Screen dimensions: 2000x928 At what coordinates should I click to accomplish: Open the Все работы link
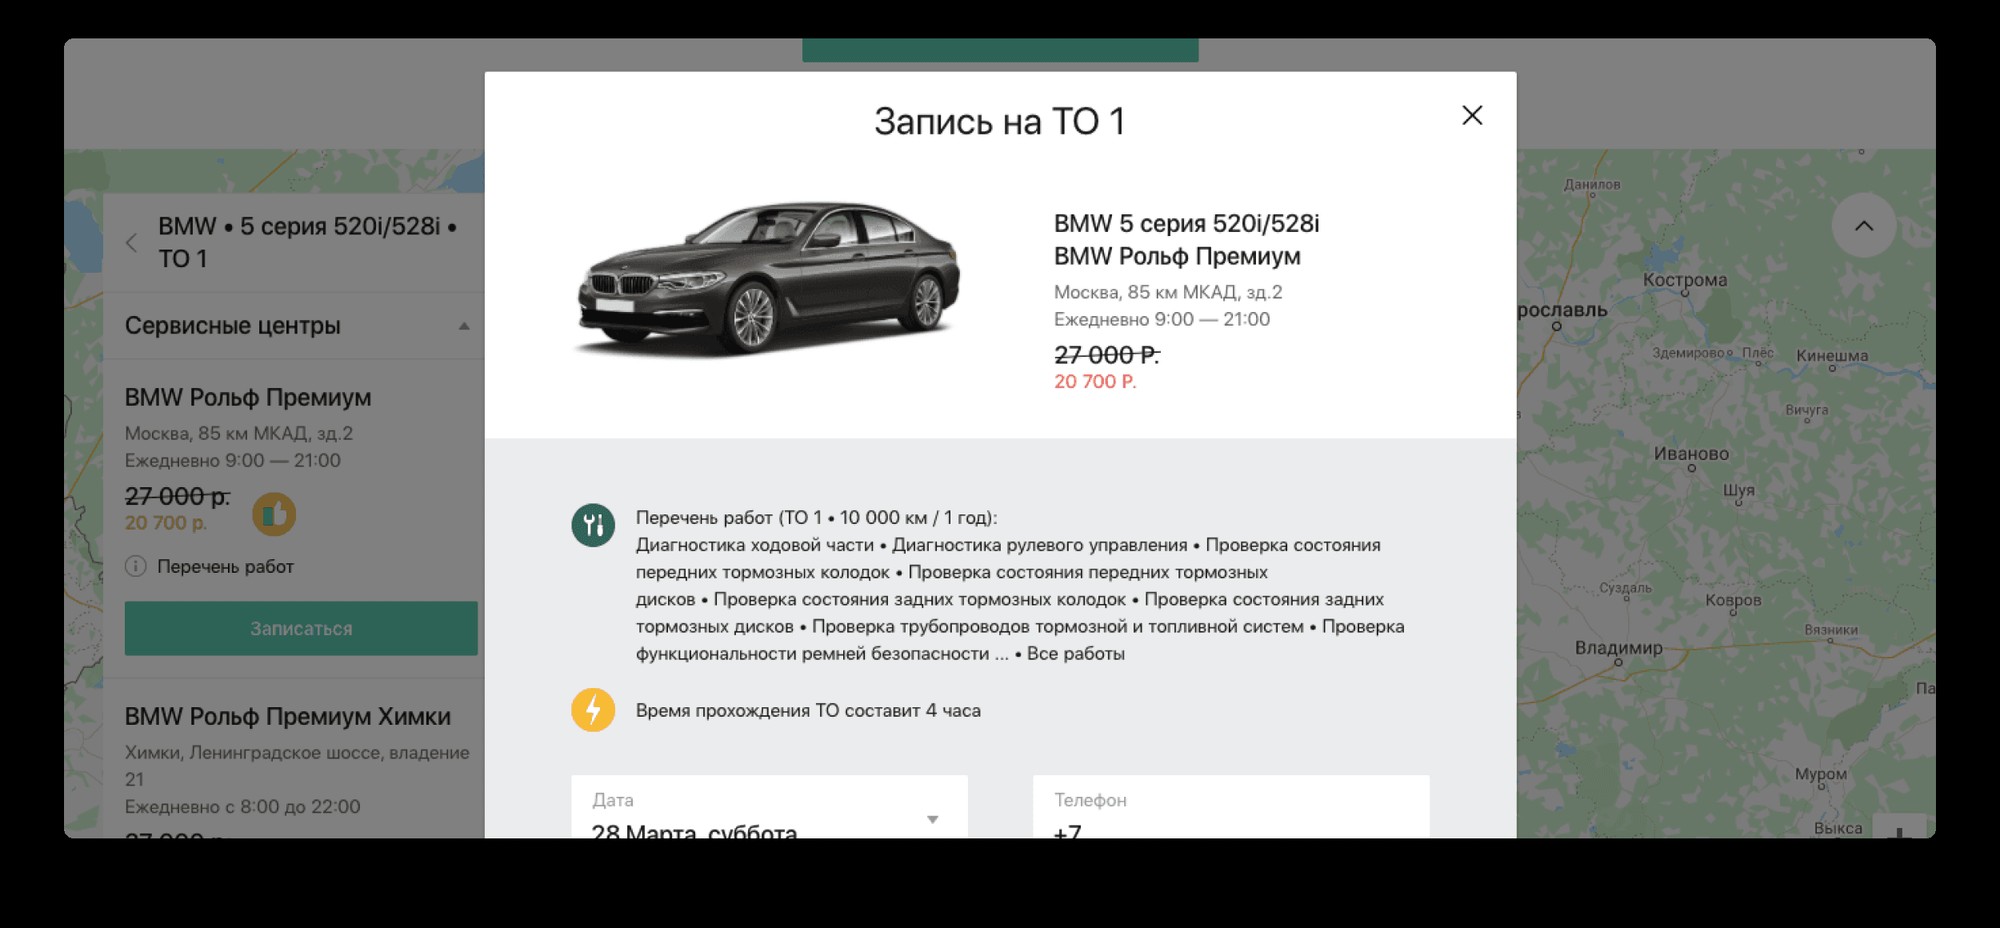click(1076, 654)
